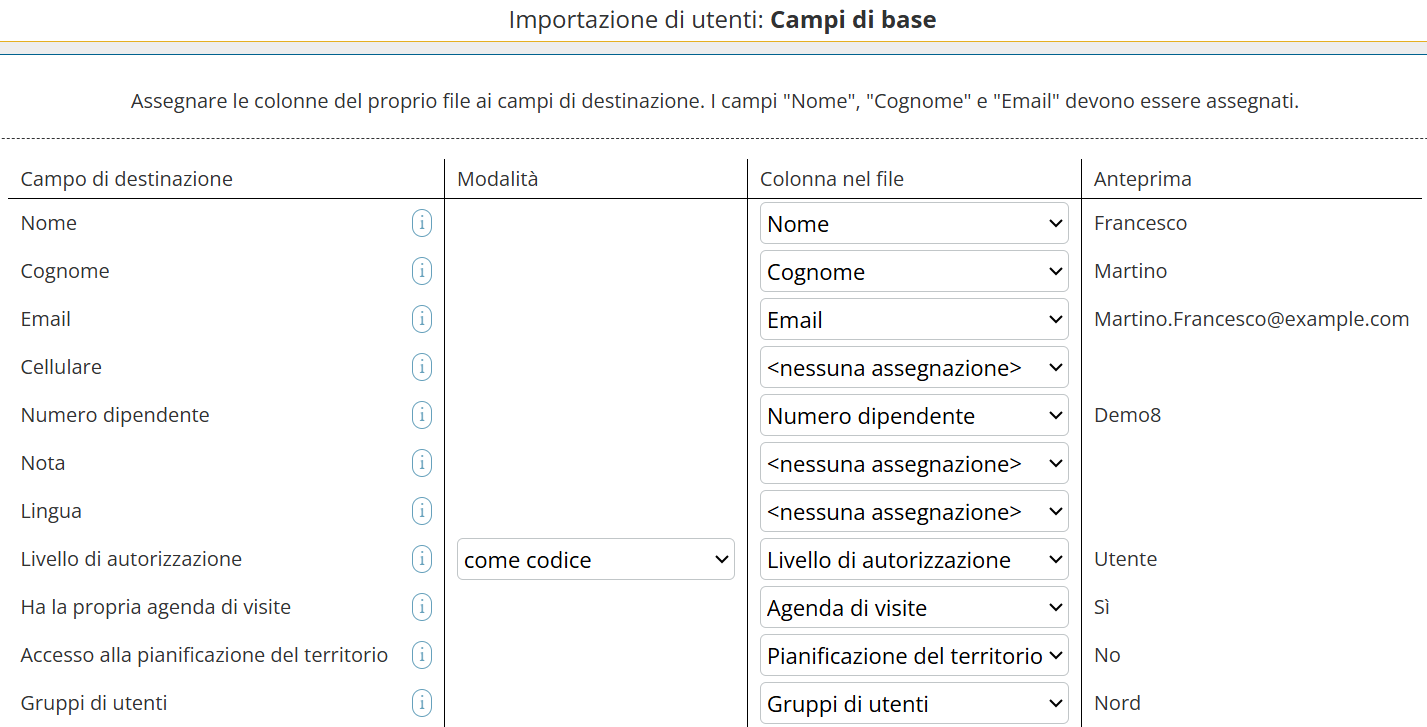Open the info icon for Email
Viewport: 1427px width, 727px height.
pyautogui.click(x=422, y=319)
